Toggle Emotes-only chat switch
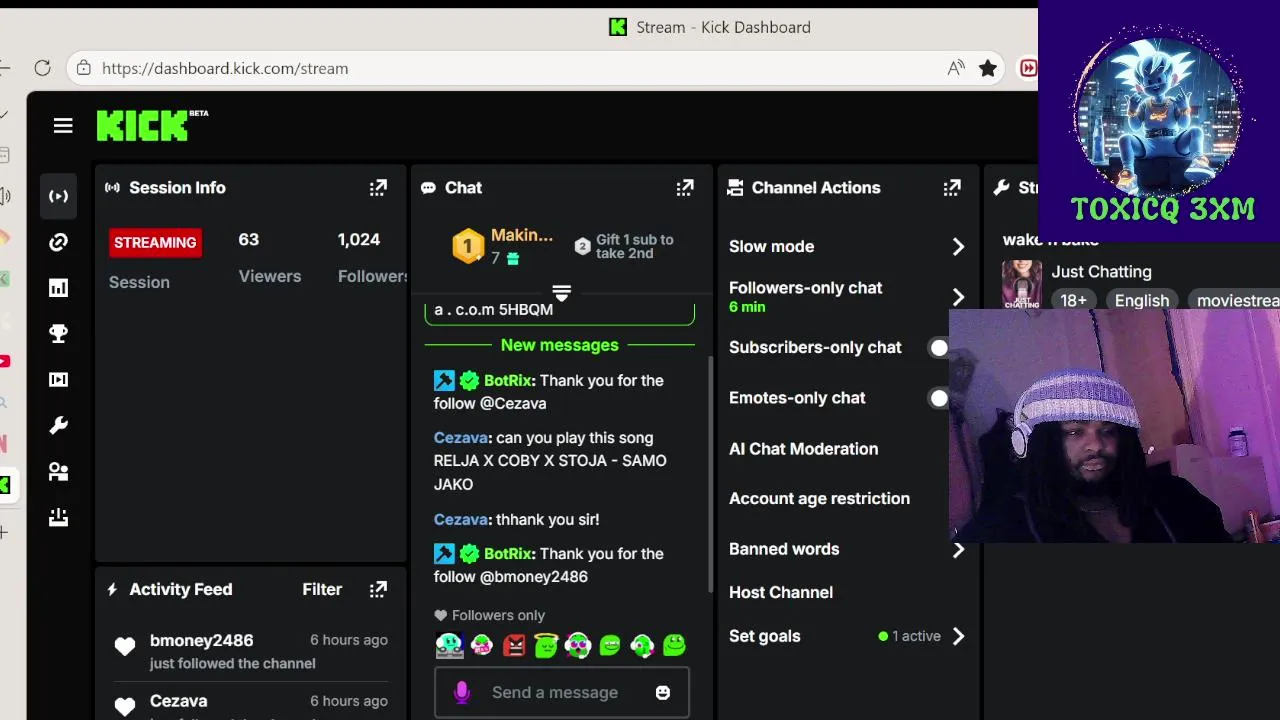Screen dimensions: 1280x720 coord(938,398)
